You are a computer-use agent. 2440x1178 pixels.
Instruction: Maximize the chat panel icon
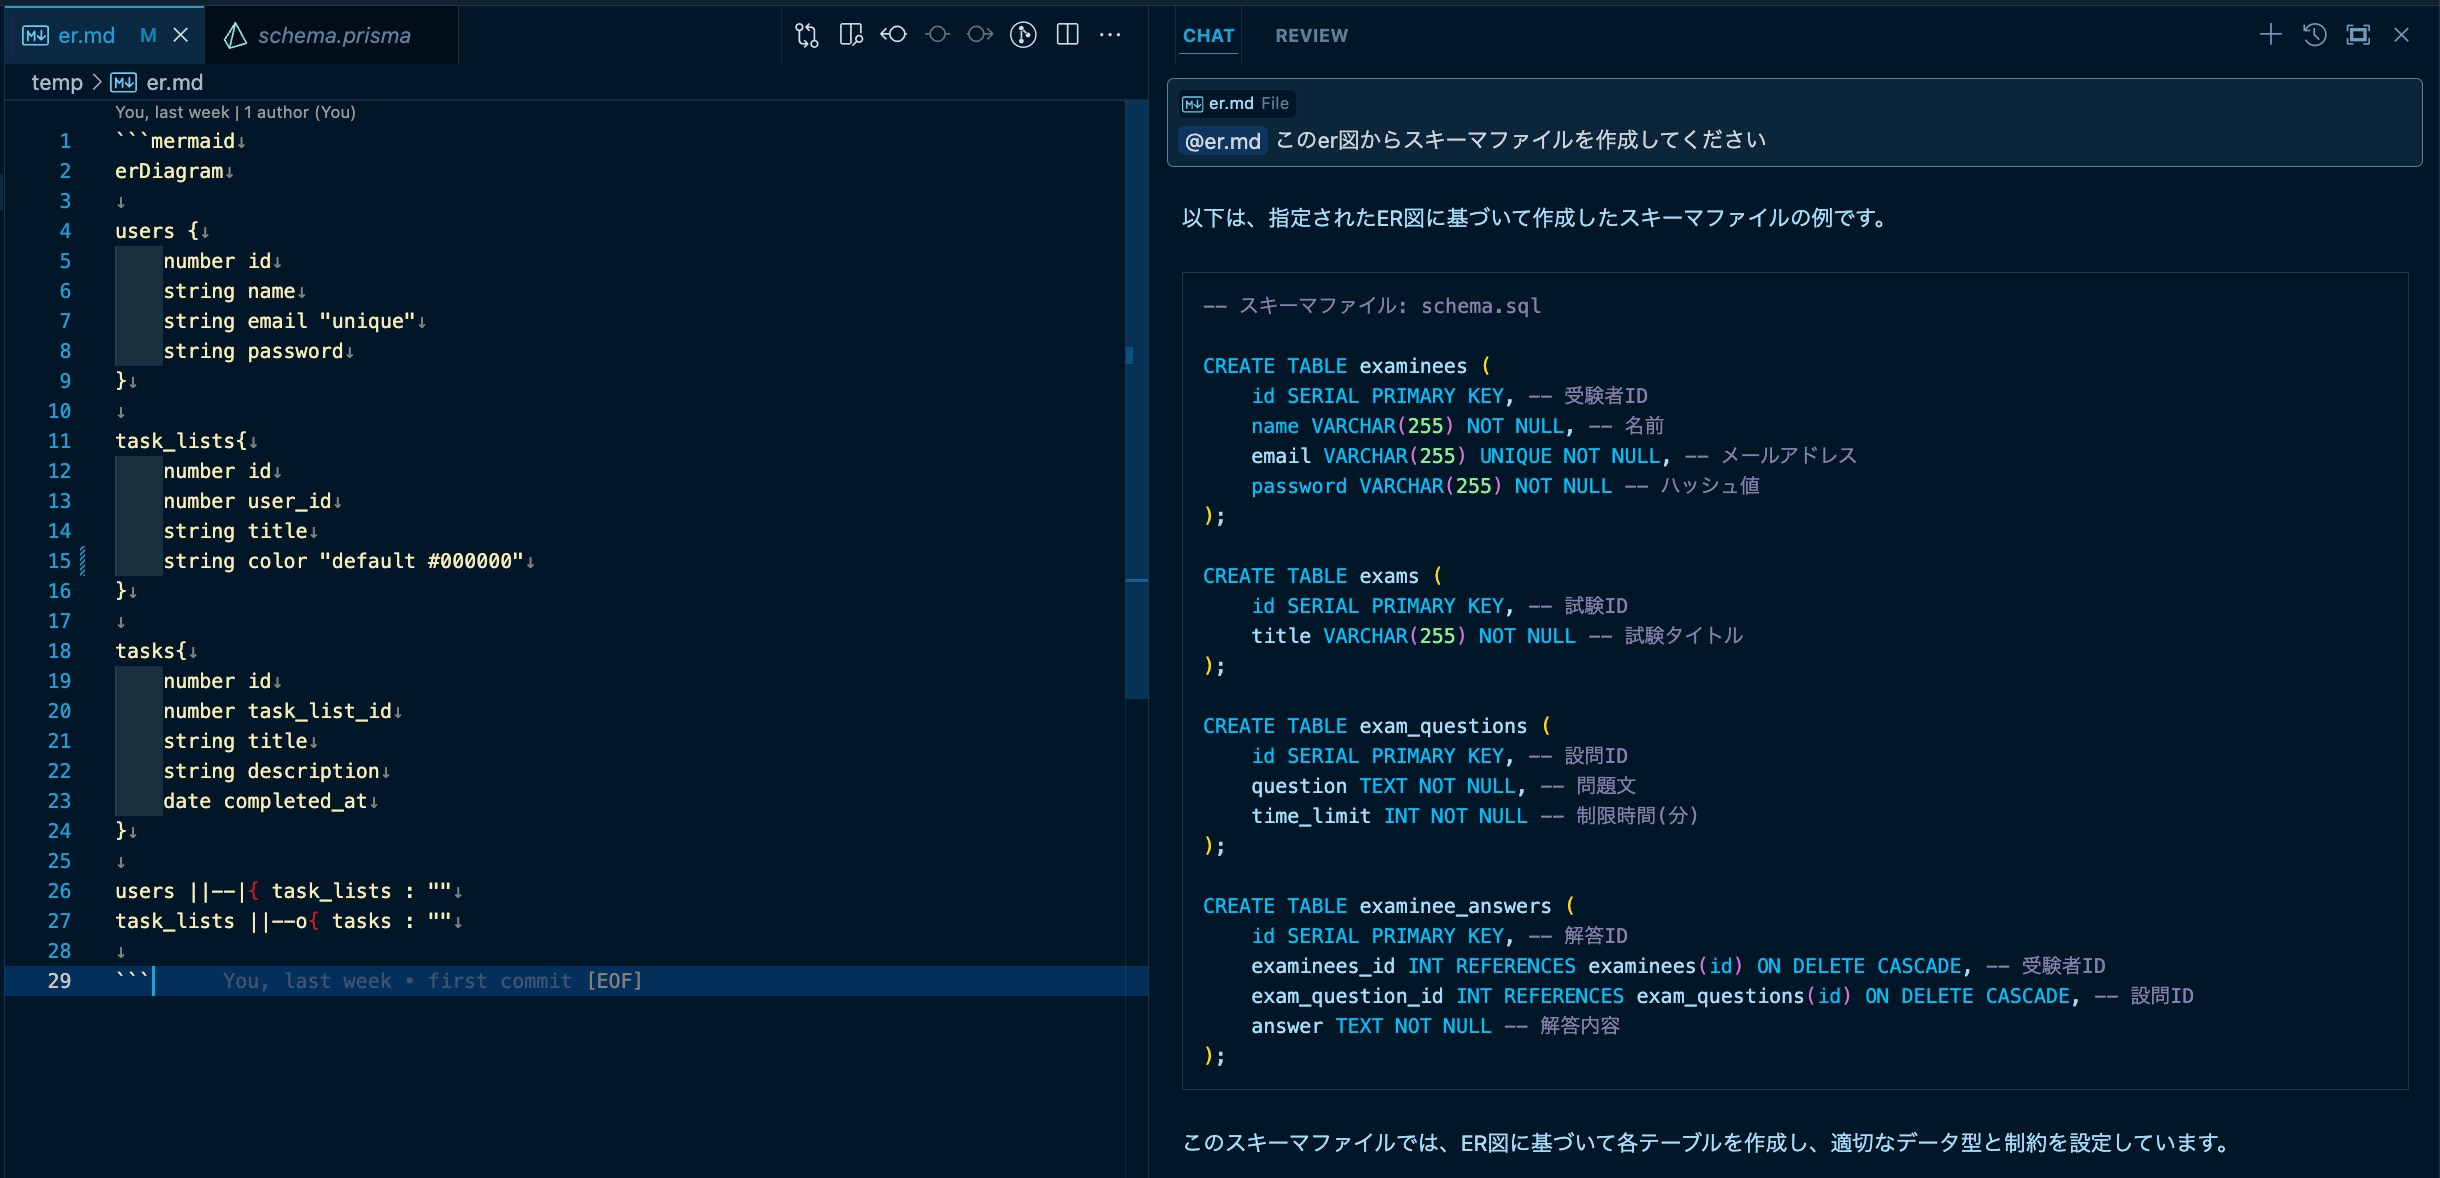coord(2358,35)
